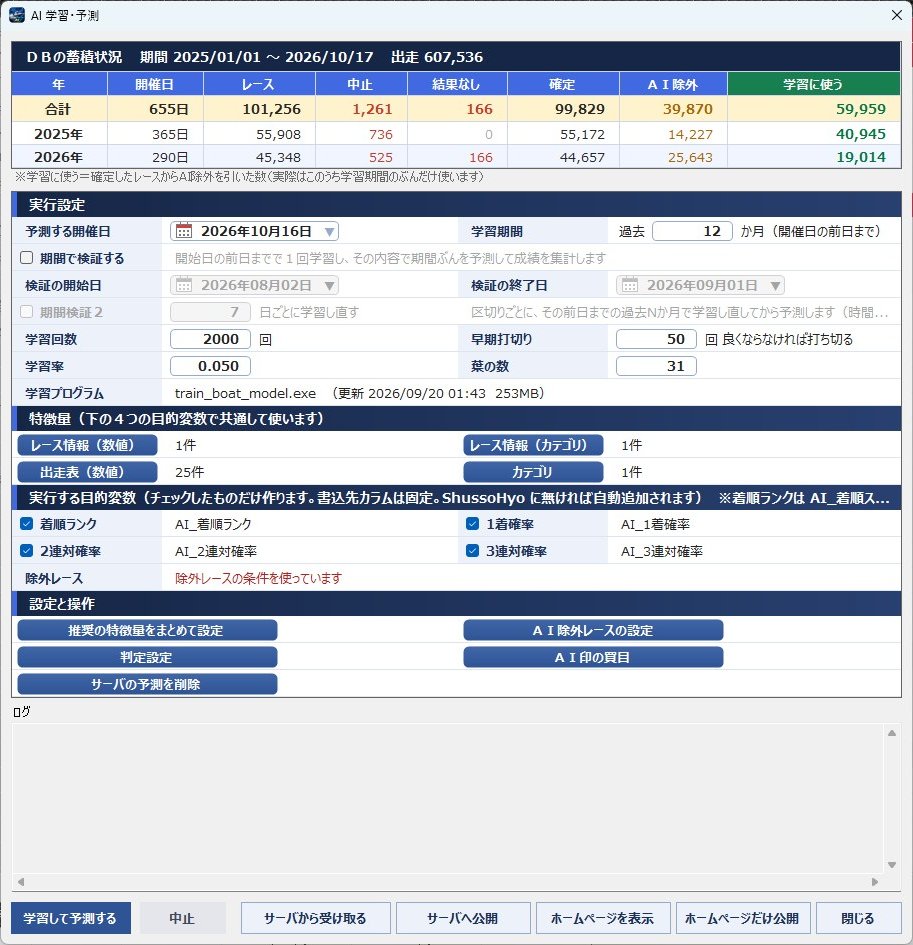Click the ＡＩ除外 column header
The width and height of the screenshot is (913, 945).
click(673, 84)
